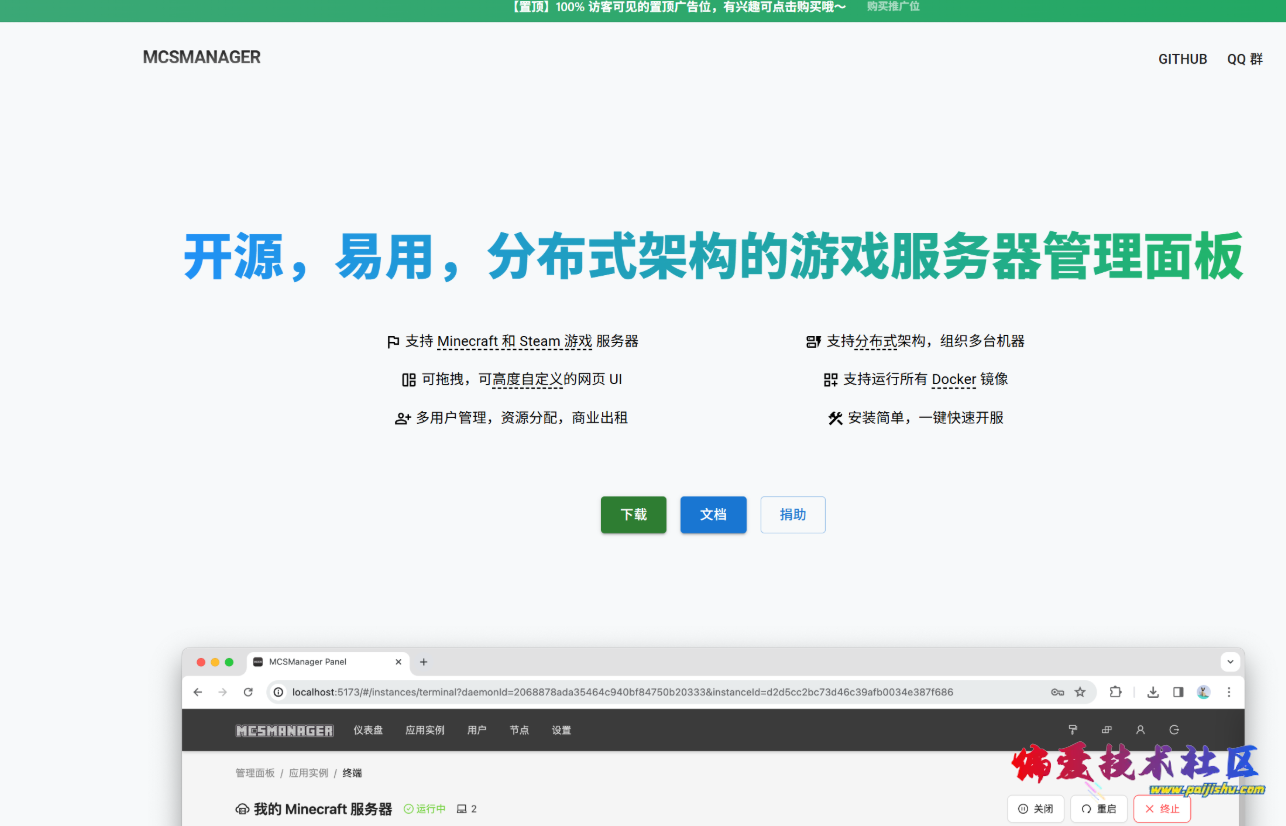This screenshot has width=1286, height=826.
Task: Click the underlined Minecraft 和 Steam 游戏 text
Action: [514, 341]
